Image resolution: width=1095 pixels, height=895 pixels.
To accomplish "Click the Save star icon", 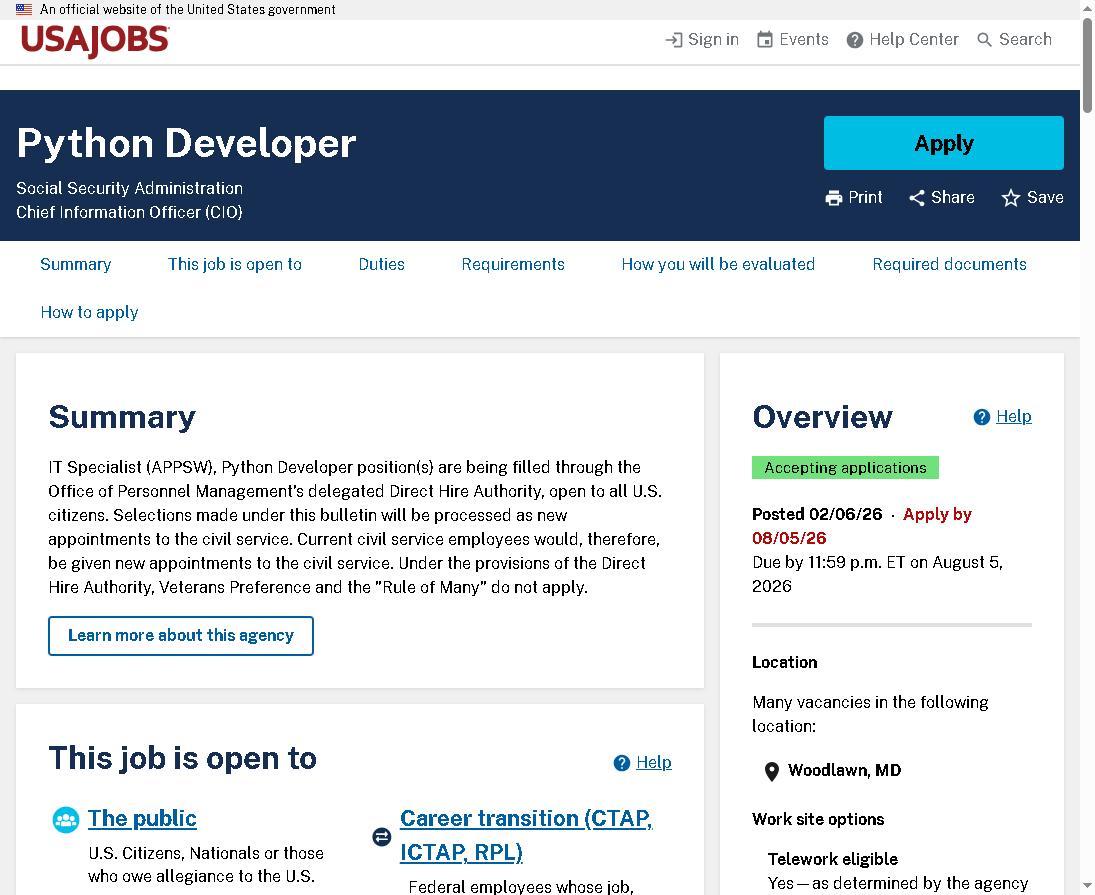I will click(1011, 198).
